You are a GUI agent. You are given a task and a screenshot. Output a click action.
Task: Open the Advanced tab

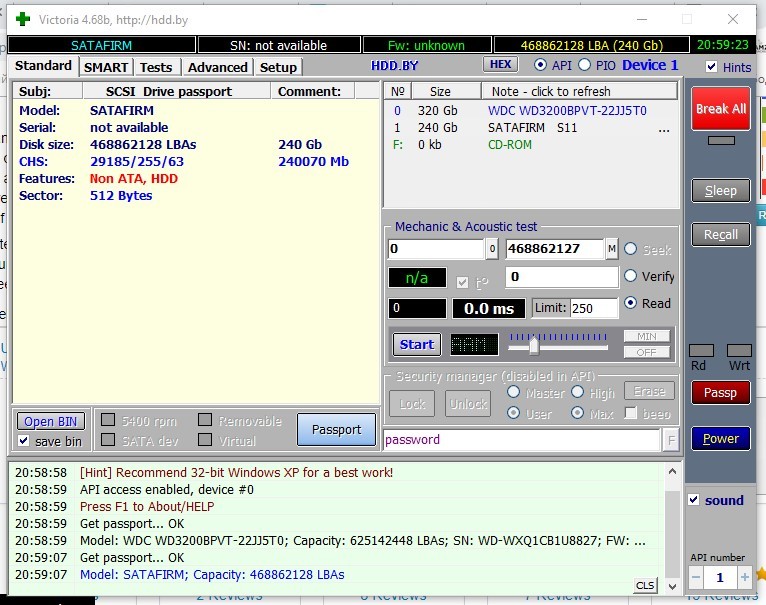pos(217,67)
